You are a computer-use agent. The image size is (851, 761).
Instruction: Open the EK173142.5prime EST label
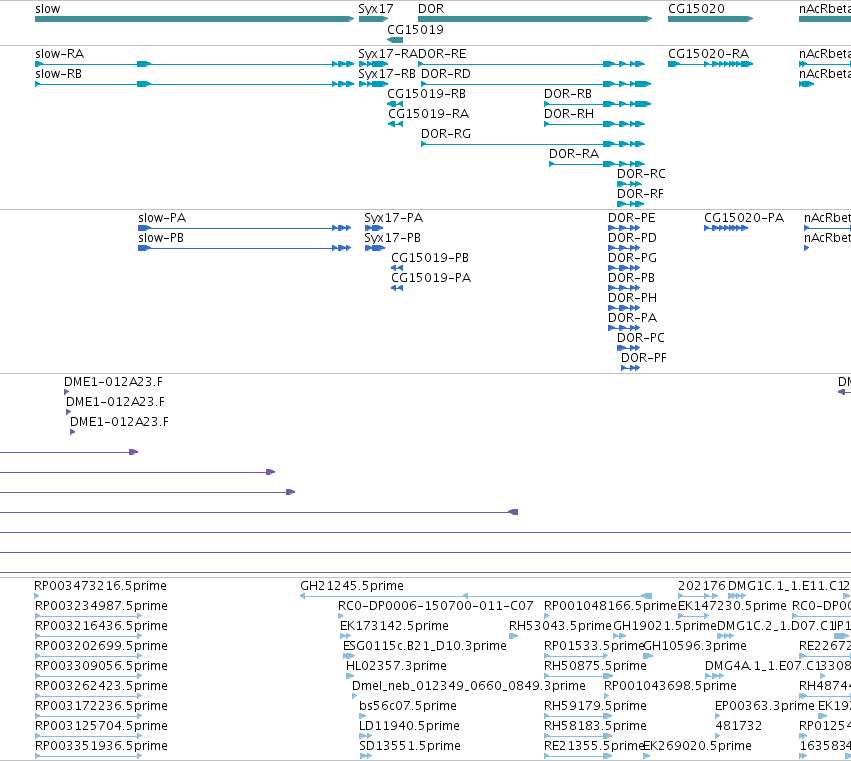click(395, 626)
